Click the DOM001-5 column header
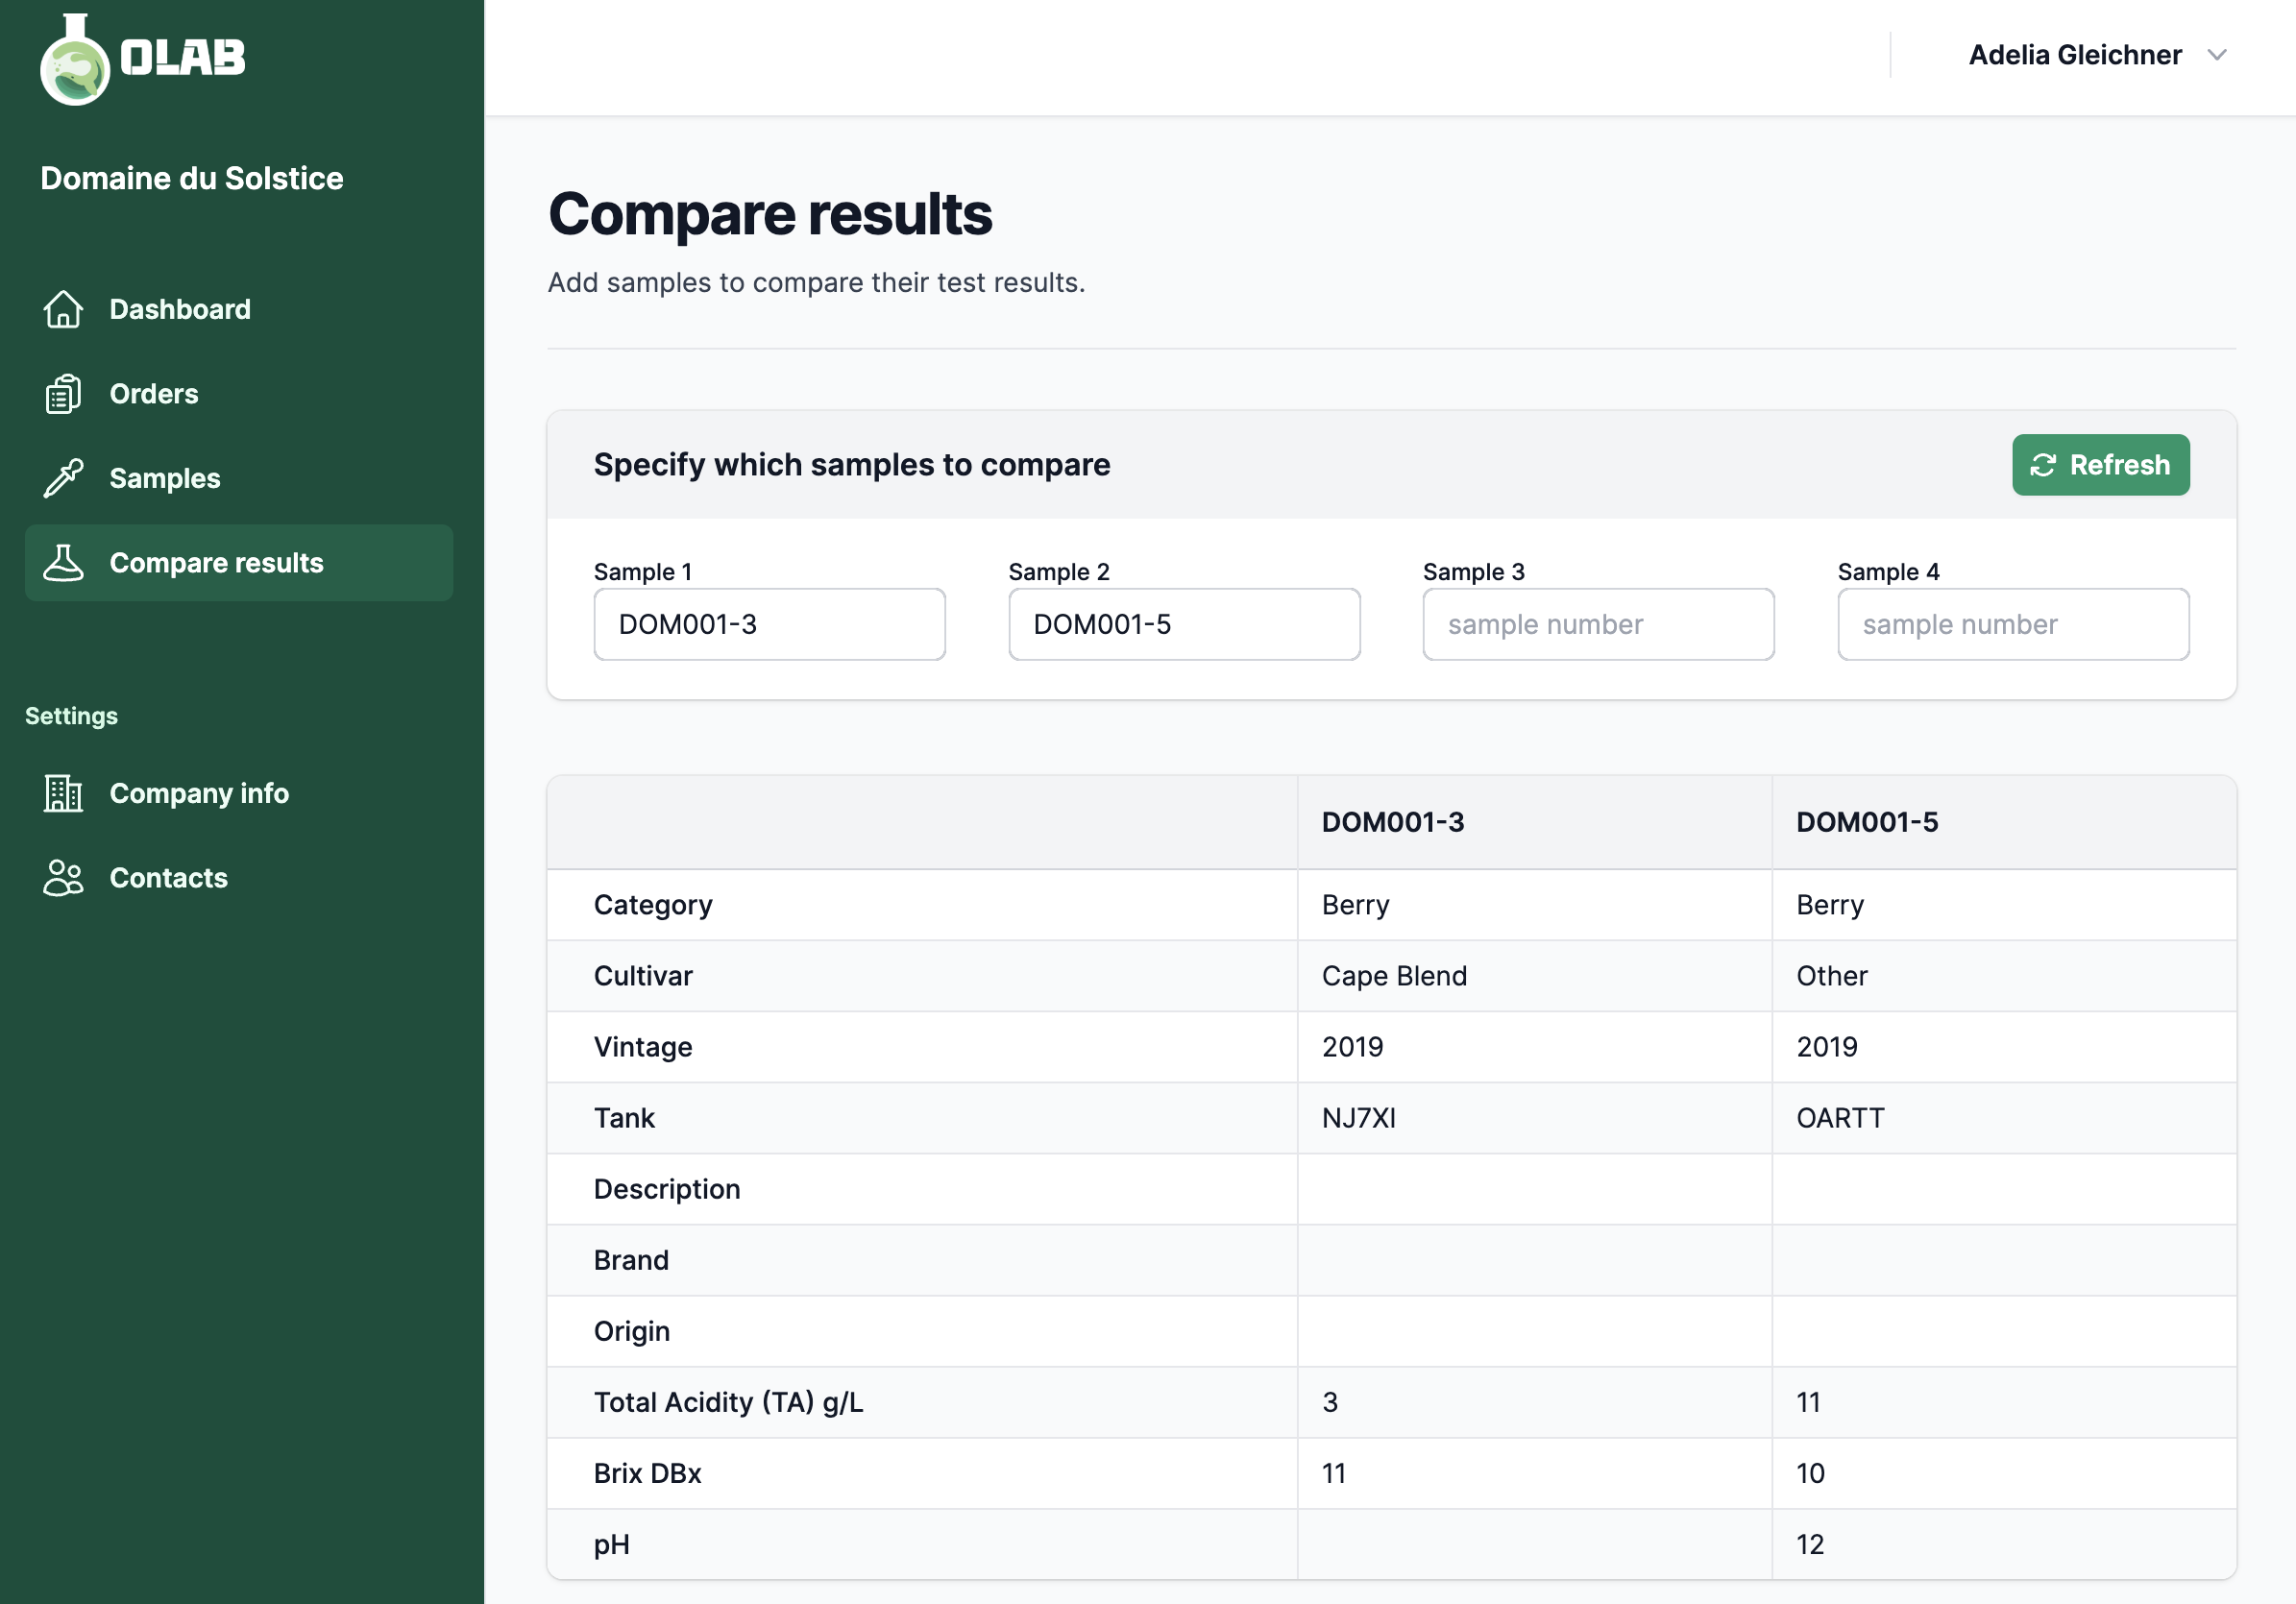Image resolution: width=2296 pixels, height=1604 pixels. [1866, 822]
